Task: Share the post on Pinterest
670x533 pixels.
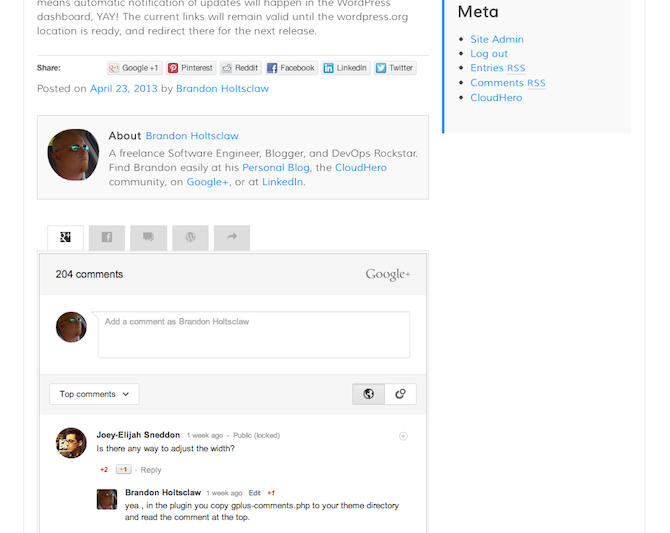Action: 190,68
